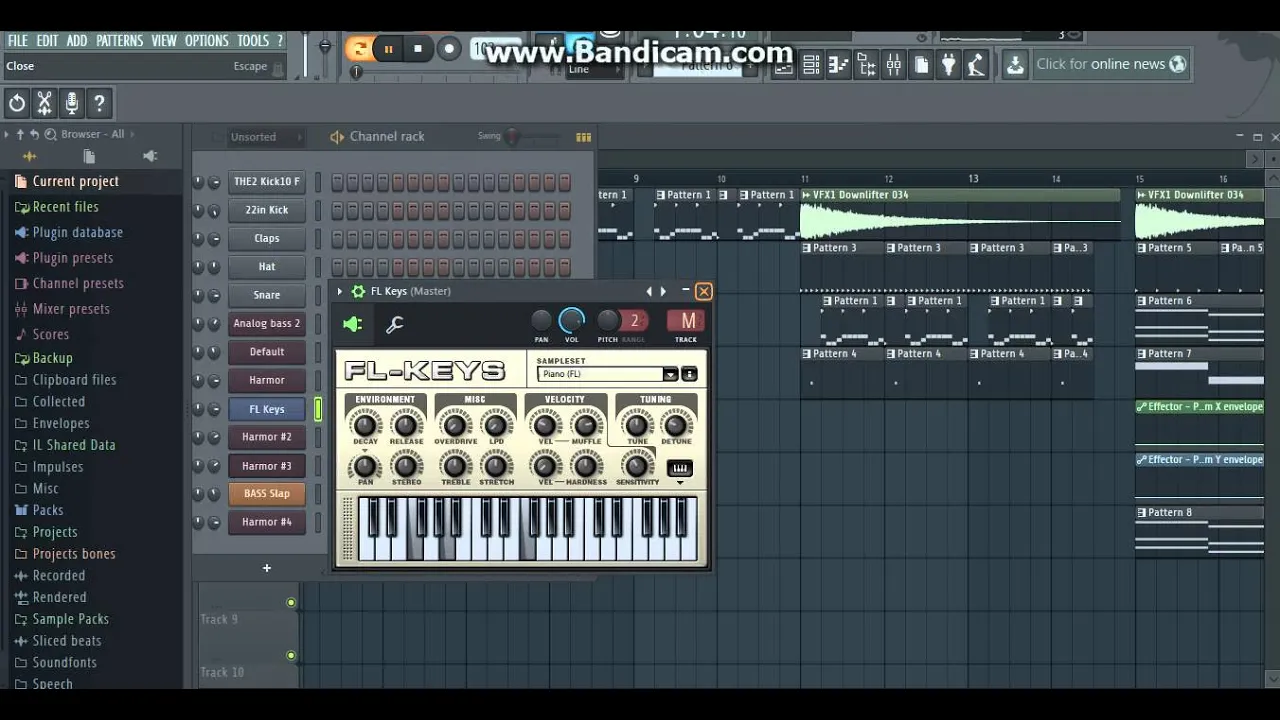Click the sampleset info button

pos(689,374)
